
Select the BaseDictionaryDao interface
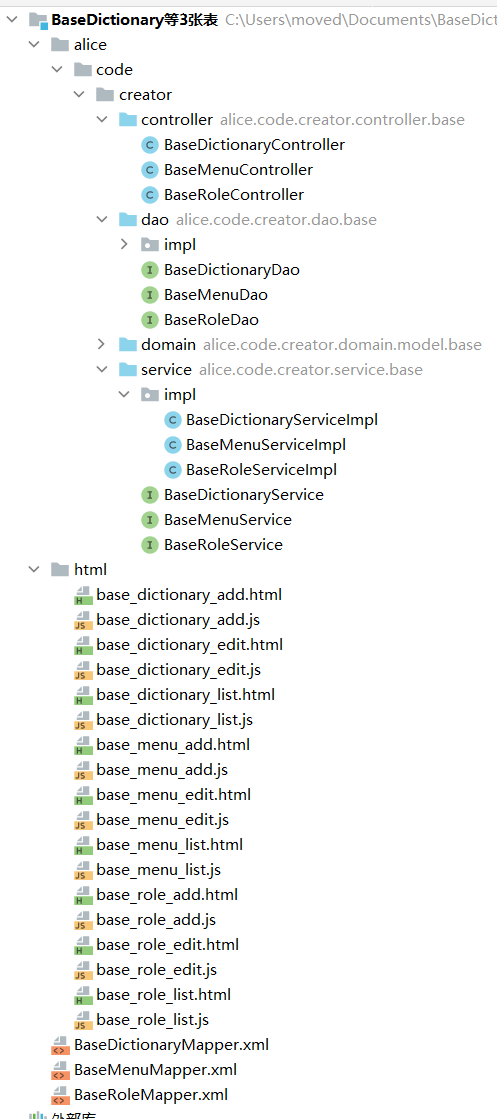[x=231, y=270]
